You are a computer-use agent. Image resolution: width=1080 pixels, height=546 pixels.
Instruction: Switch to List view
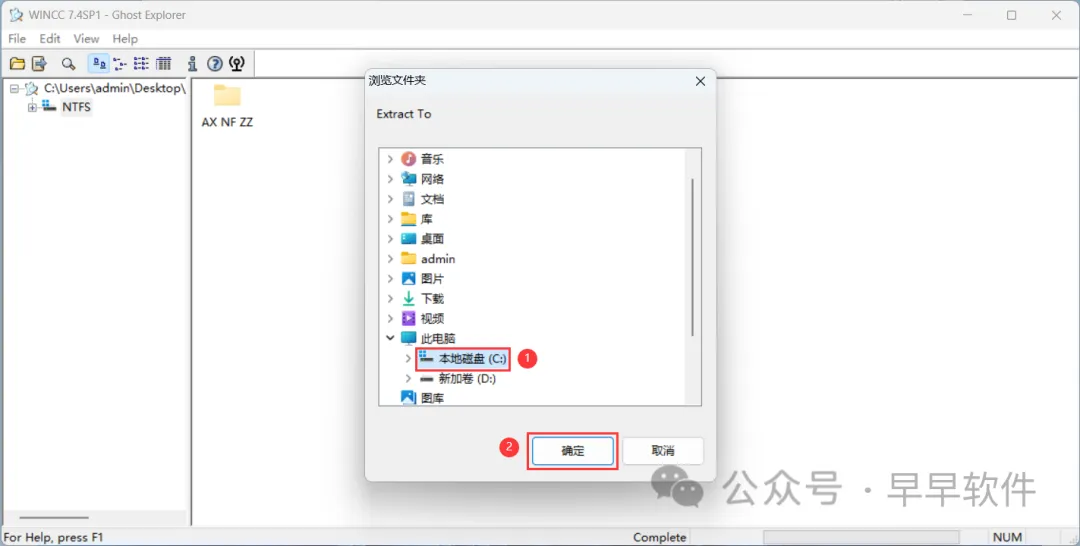click(141, 64)
